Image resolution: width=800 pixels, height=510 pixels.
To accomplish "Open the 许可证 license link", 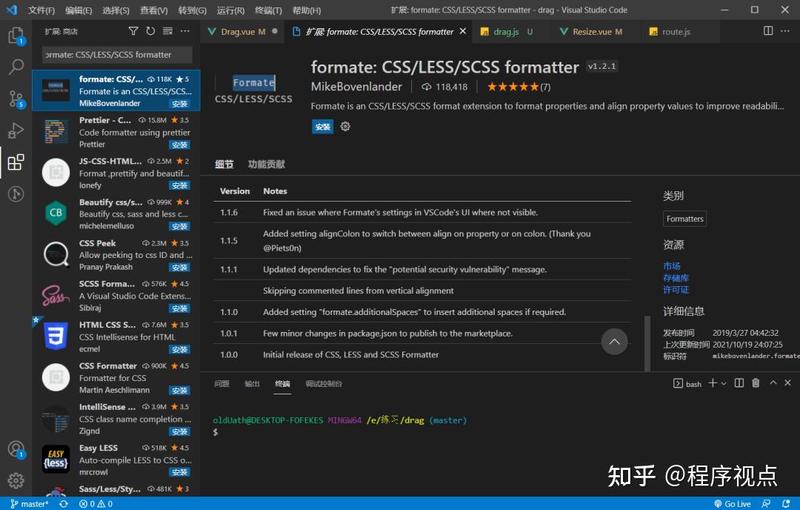I will [x=676, y=290].
